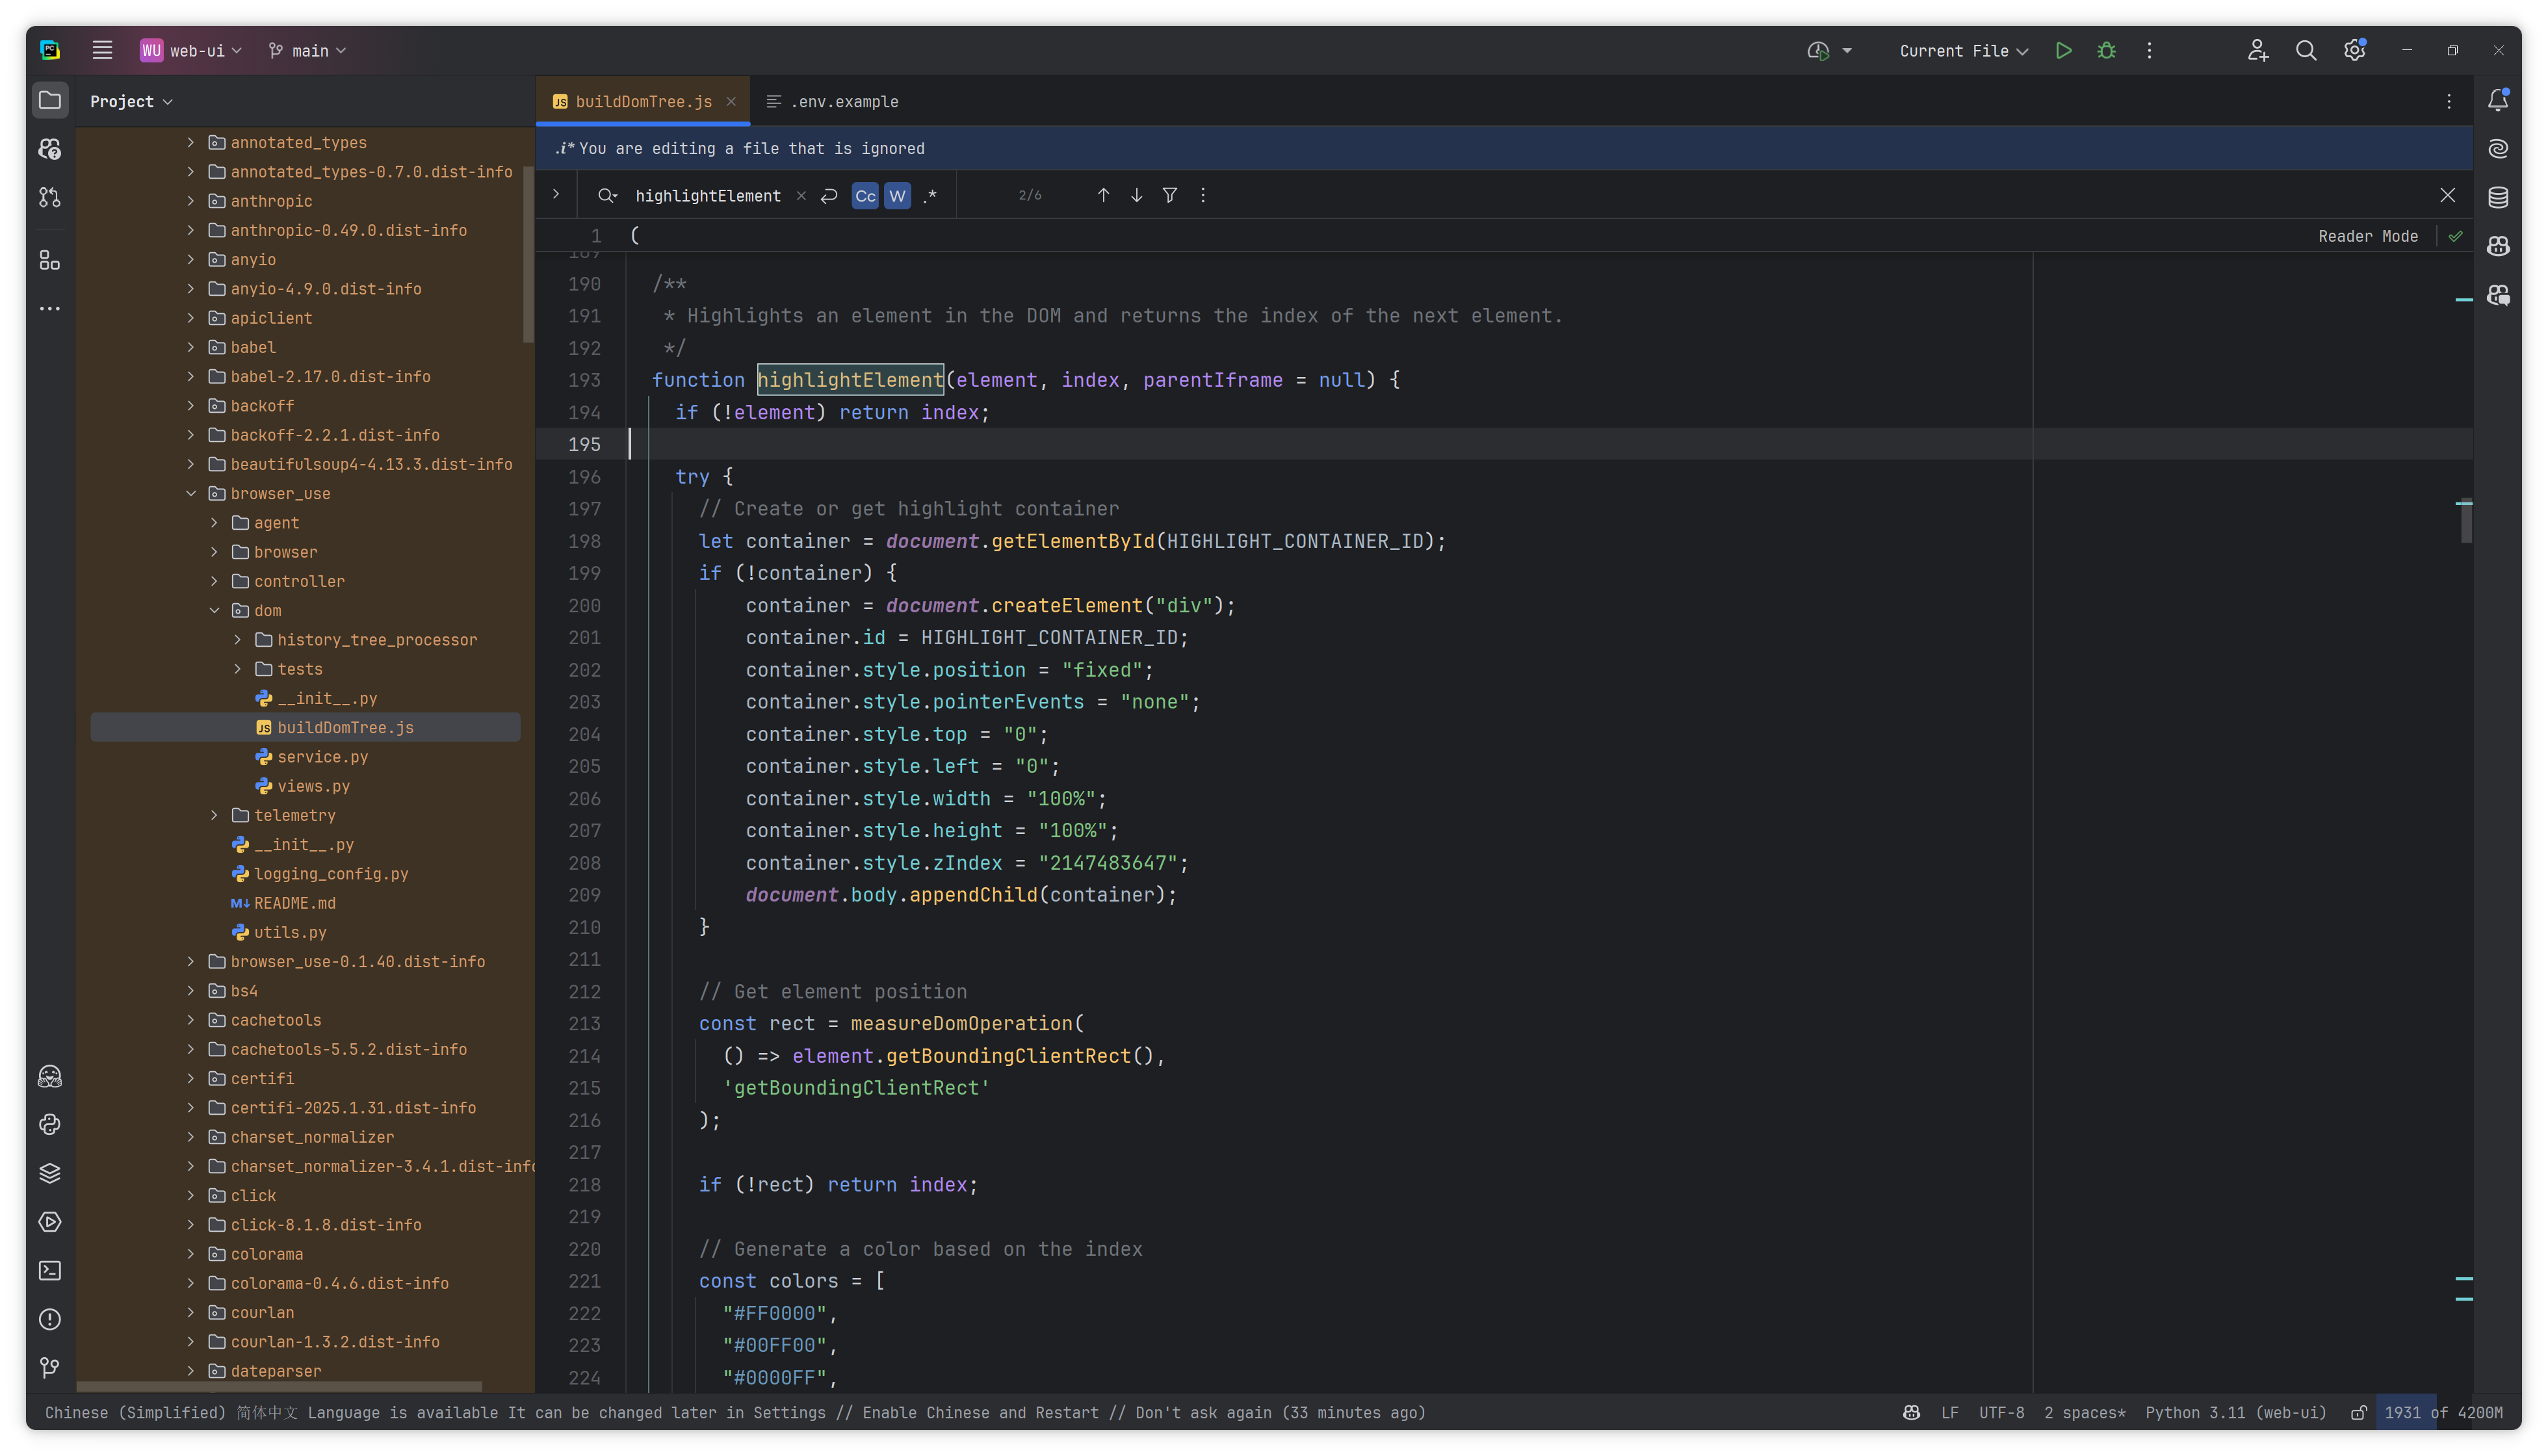Click Reader Mode in the editor
Screen dimensions: 2548x1456
coord(2367,236)
